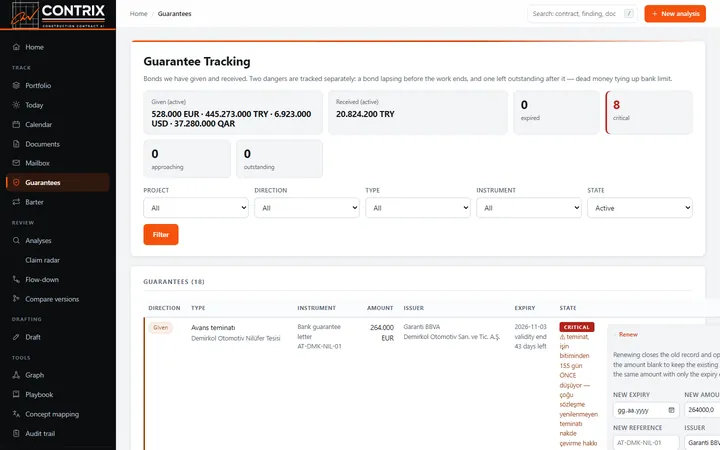
Task: Click the Received (active) totals card
Action: coord(418,112)
